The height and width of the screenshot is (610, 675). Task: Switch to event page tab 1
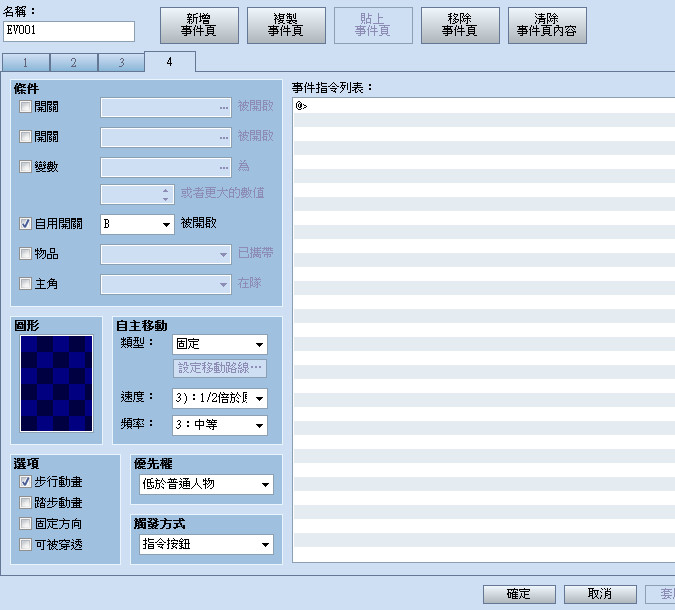tap(25, 63)
